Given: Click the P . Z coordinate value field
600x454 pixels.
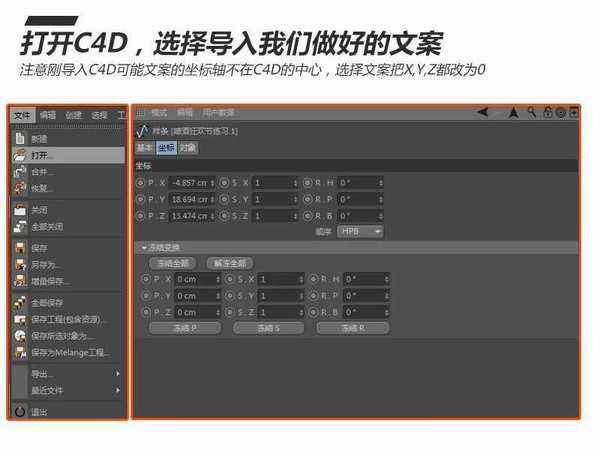Looking at the screenshot, I should (x=188, y=215).
